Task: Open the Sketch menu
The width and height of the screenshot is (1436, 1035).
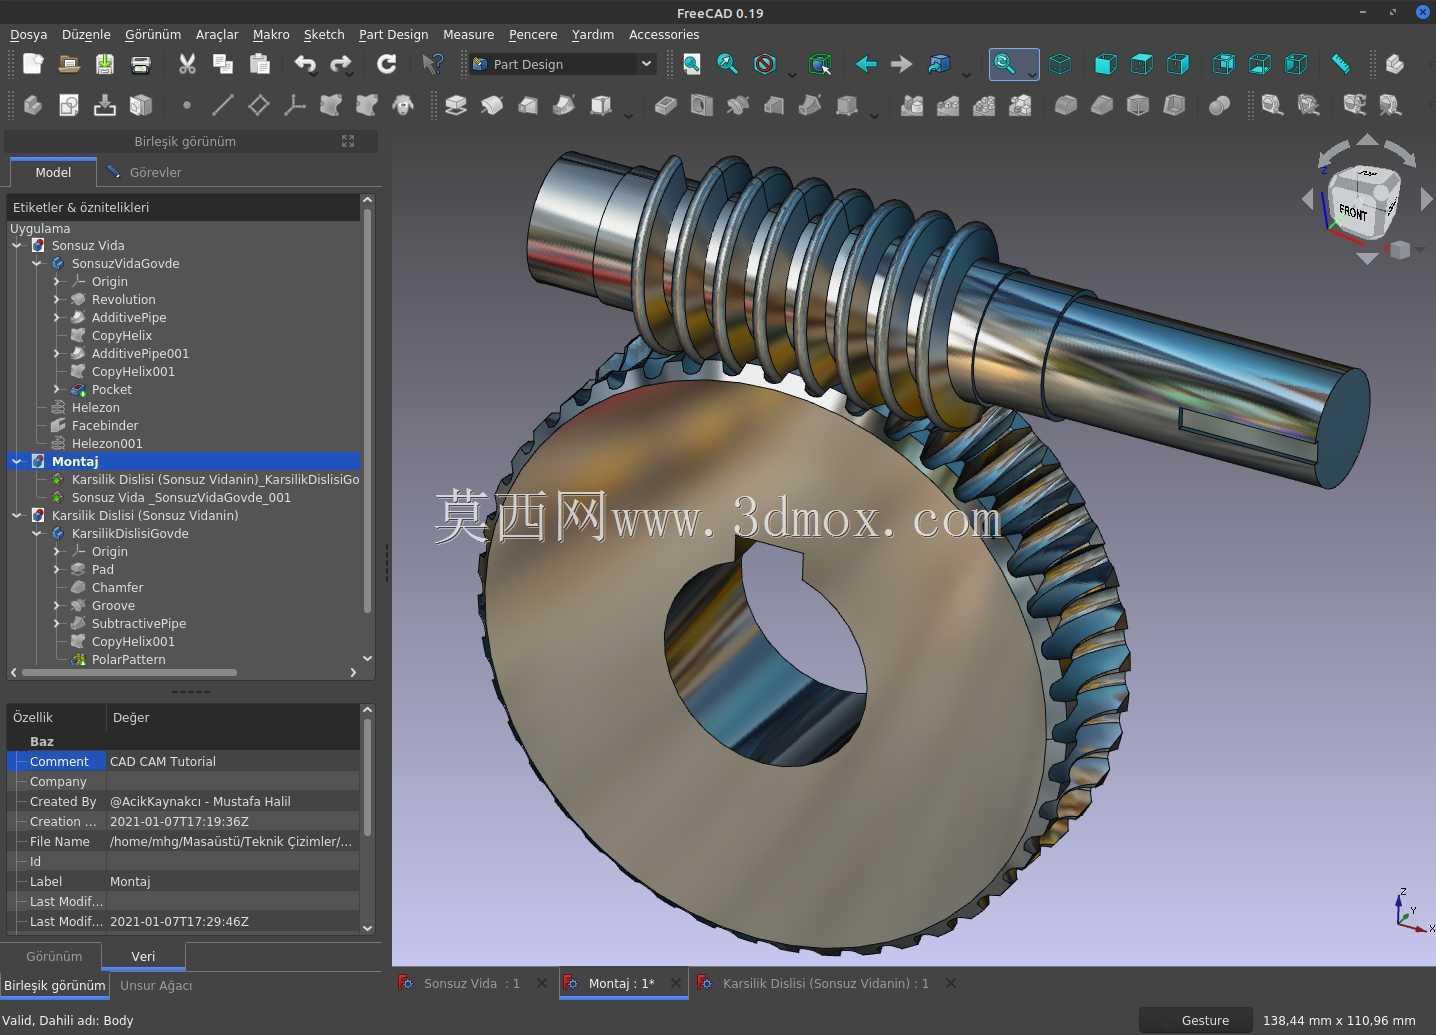Action: [x=324, y=34]
